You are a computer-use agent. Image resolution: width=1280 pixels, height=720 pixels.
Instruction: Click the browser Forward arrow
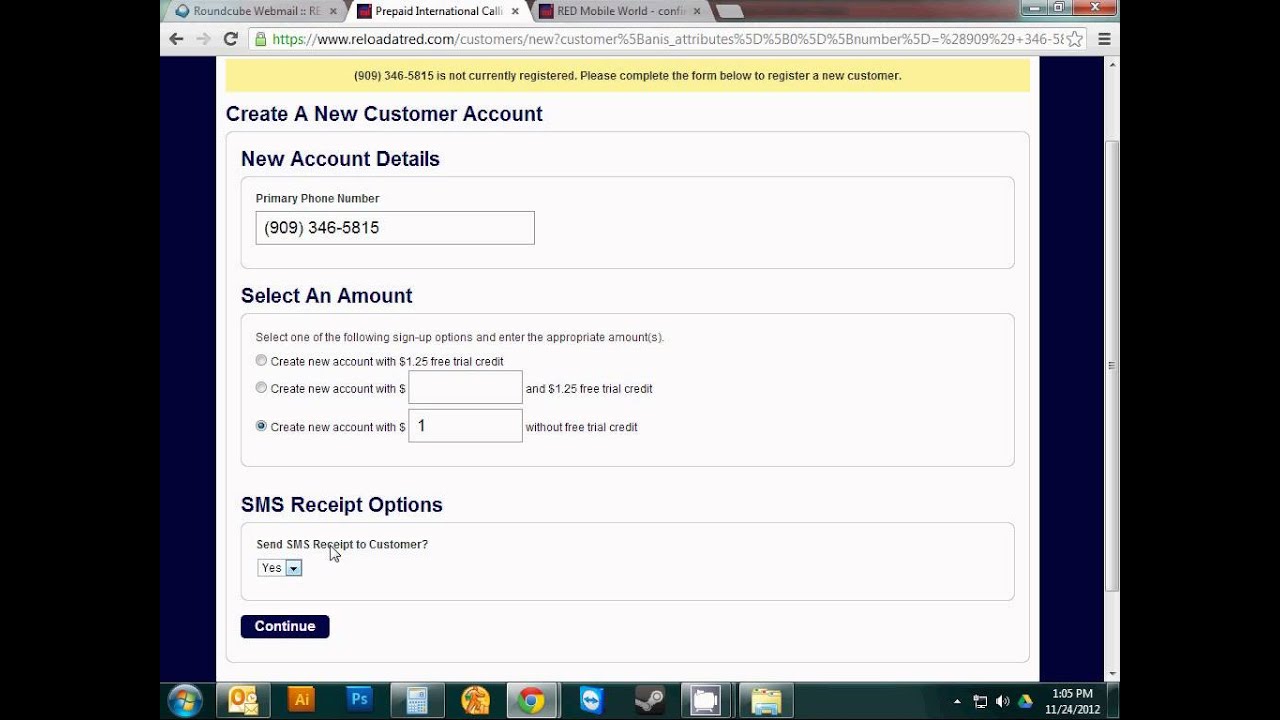[x=203, y=39]
